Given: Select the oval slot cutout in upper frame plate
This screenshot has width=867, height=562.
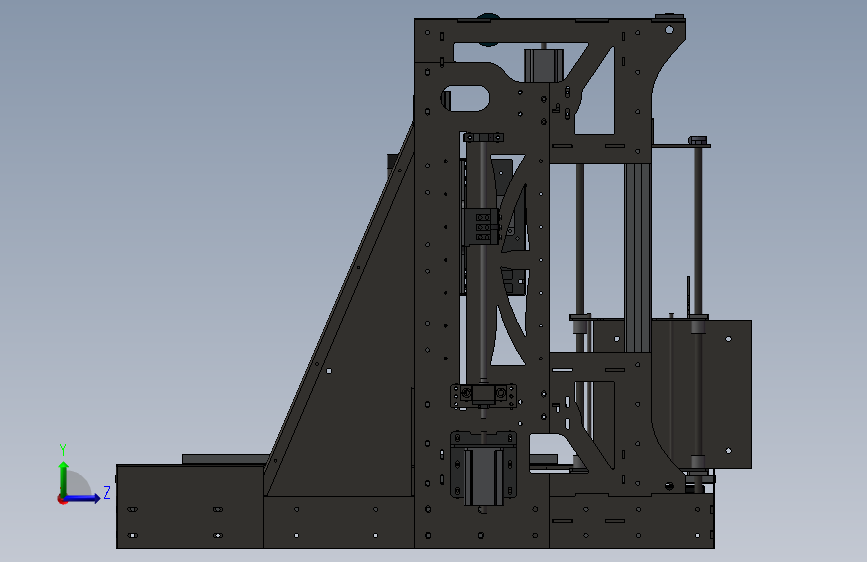Looking at the screenshot, I should (x=466, y=98).
